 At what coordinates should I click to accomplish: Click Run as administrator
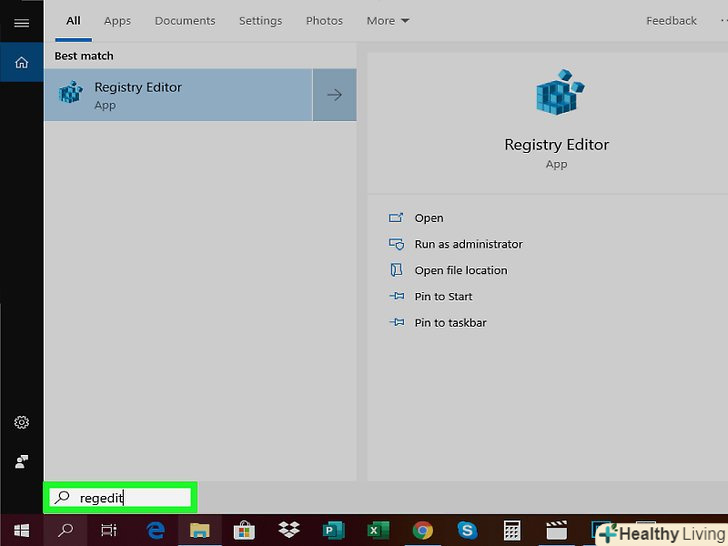tap(468, 244)
